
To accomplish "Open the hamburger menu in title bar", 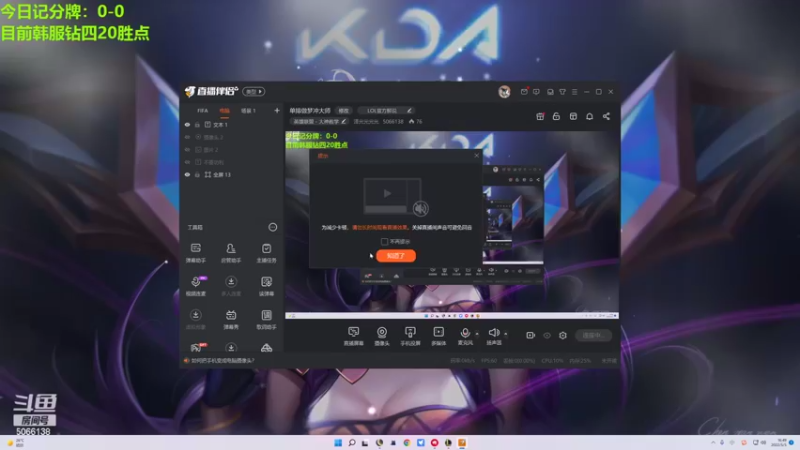I will [x=574, y=92].
